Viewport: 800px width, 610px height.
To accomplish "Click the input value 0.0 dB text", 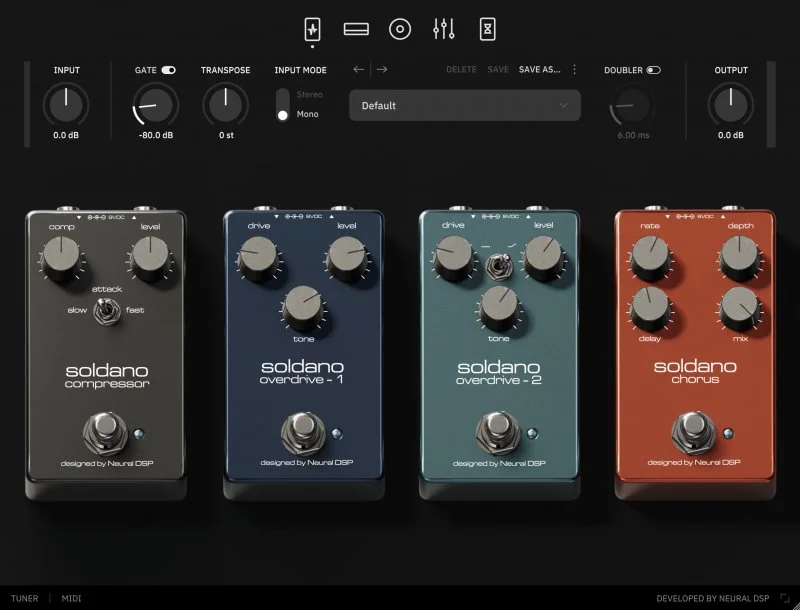I will pos(66,135).
